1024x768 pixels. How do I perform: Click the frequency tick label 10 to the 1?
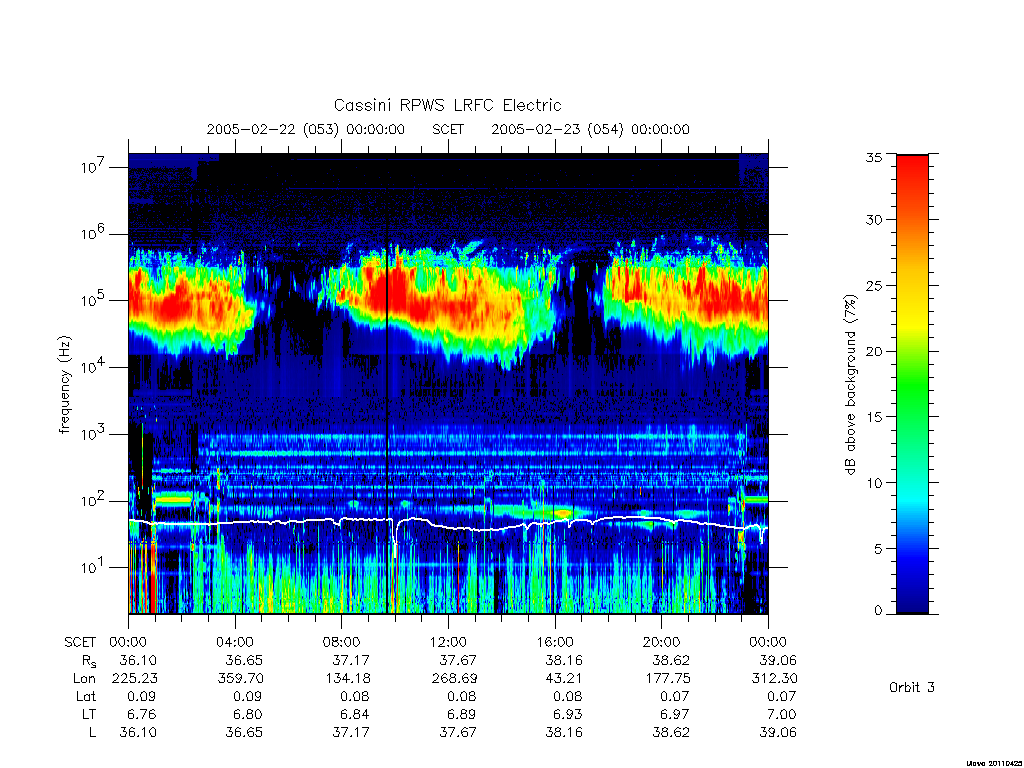tap(93, 567)
